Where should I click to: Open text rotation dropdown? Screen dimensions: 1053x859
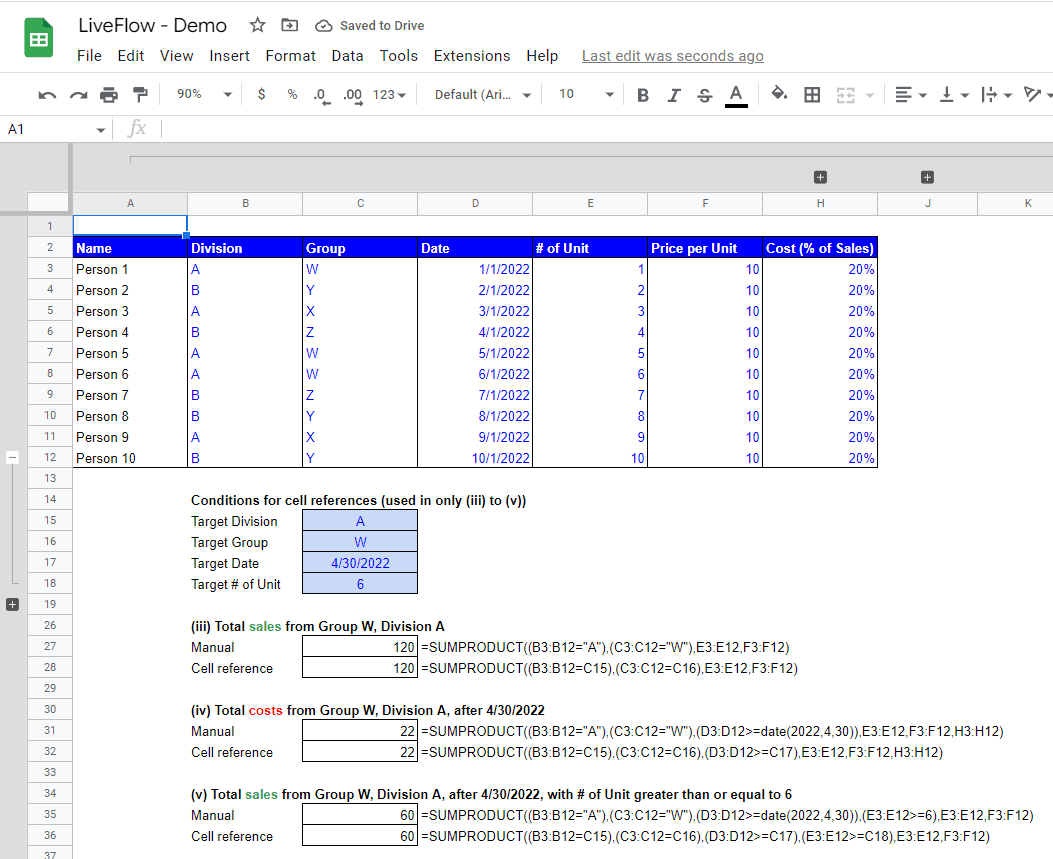[1038, 95]
